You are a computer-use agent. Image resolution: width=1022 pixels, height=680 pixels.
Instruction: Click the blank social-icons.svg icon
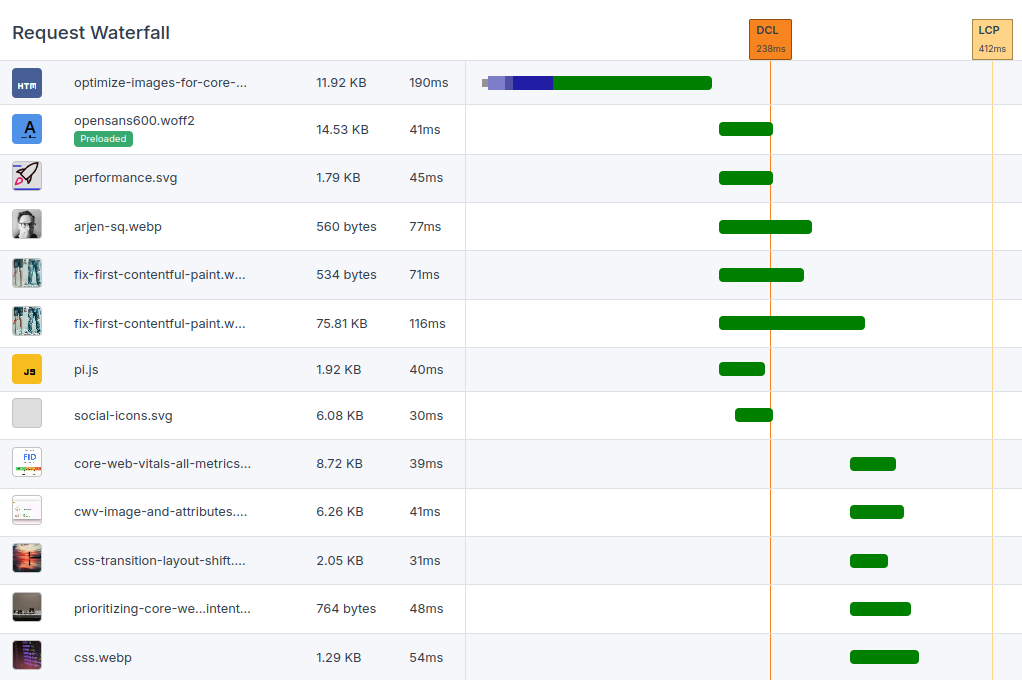[x=27, y=414]
